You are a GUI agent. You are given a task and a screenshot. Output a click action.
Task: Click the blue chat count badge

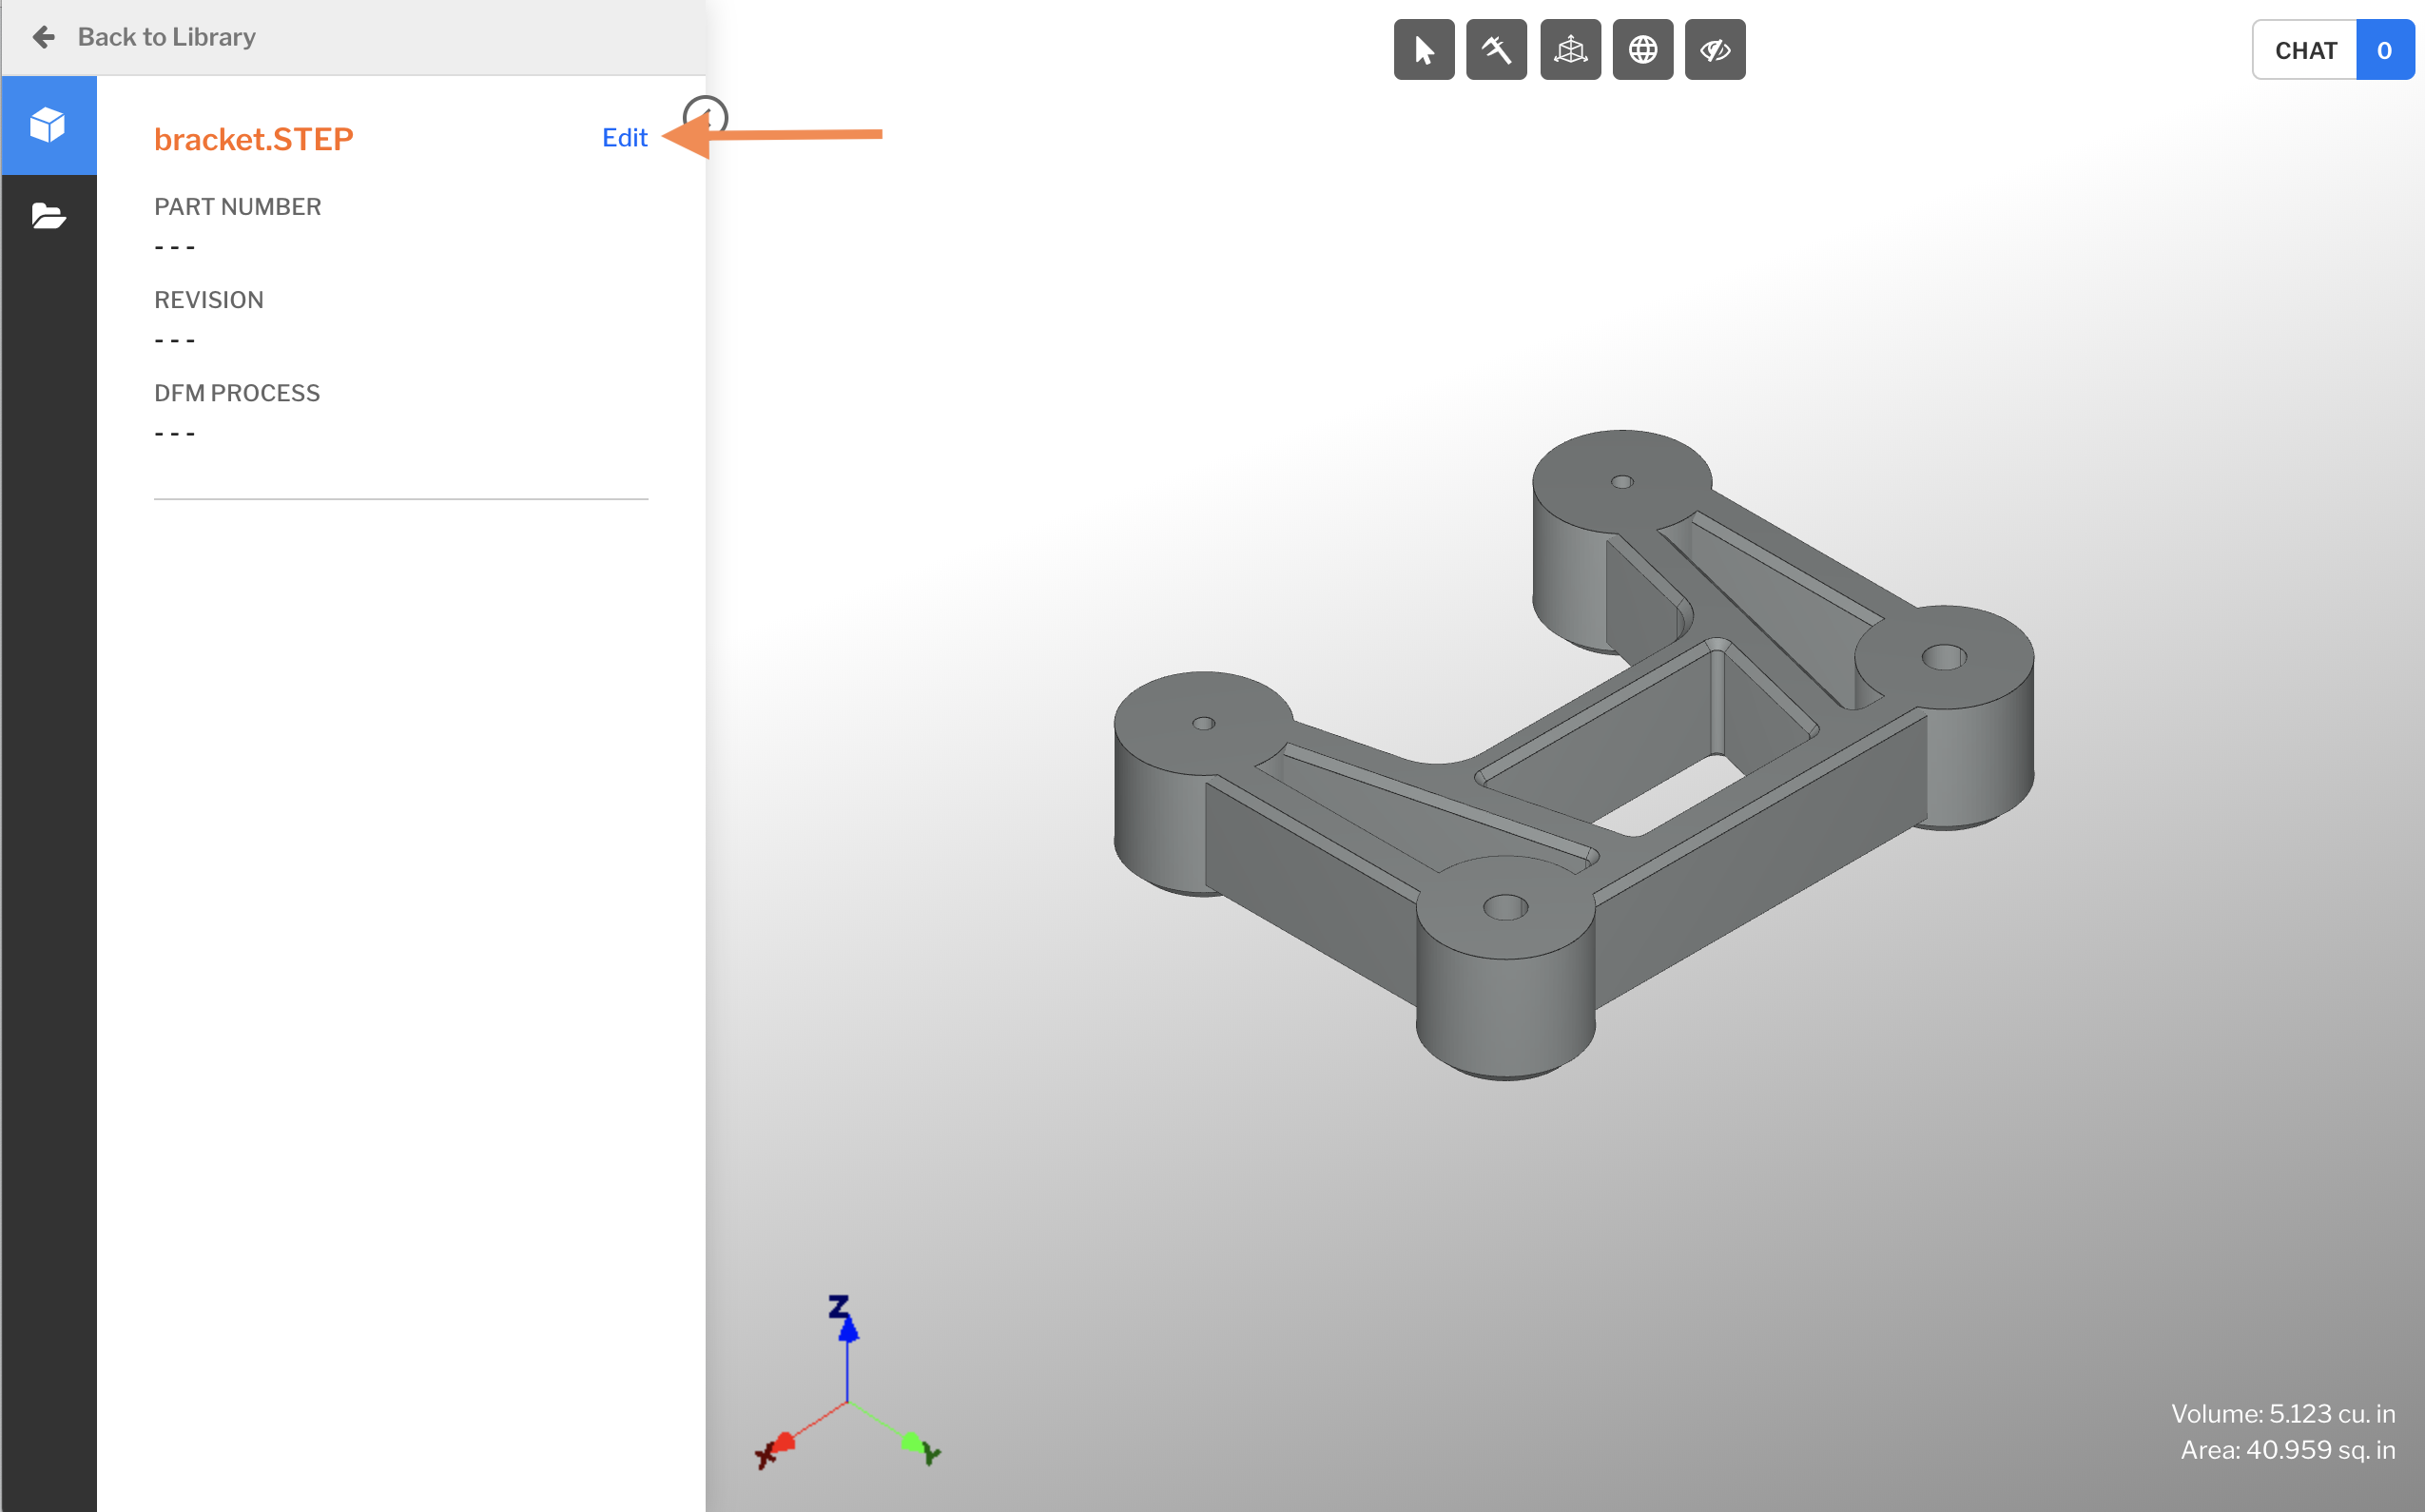pyautogui.click(x=2384, y=50)
